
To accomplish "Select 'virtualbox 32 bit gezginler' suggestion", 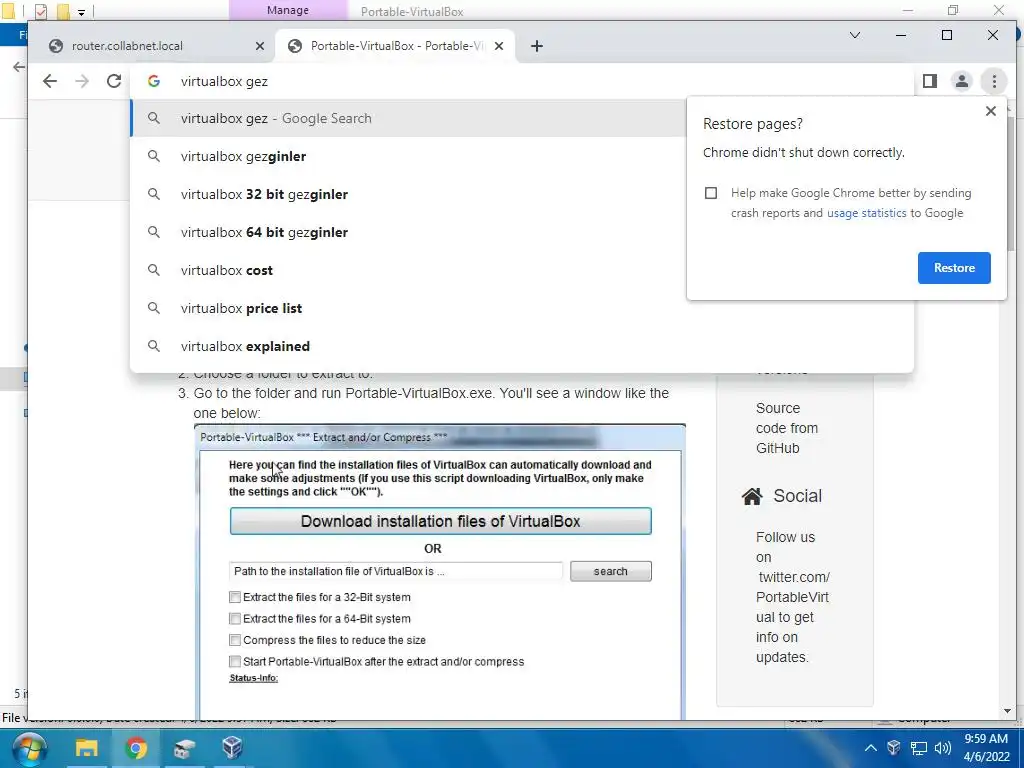I will pos(408,194).
